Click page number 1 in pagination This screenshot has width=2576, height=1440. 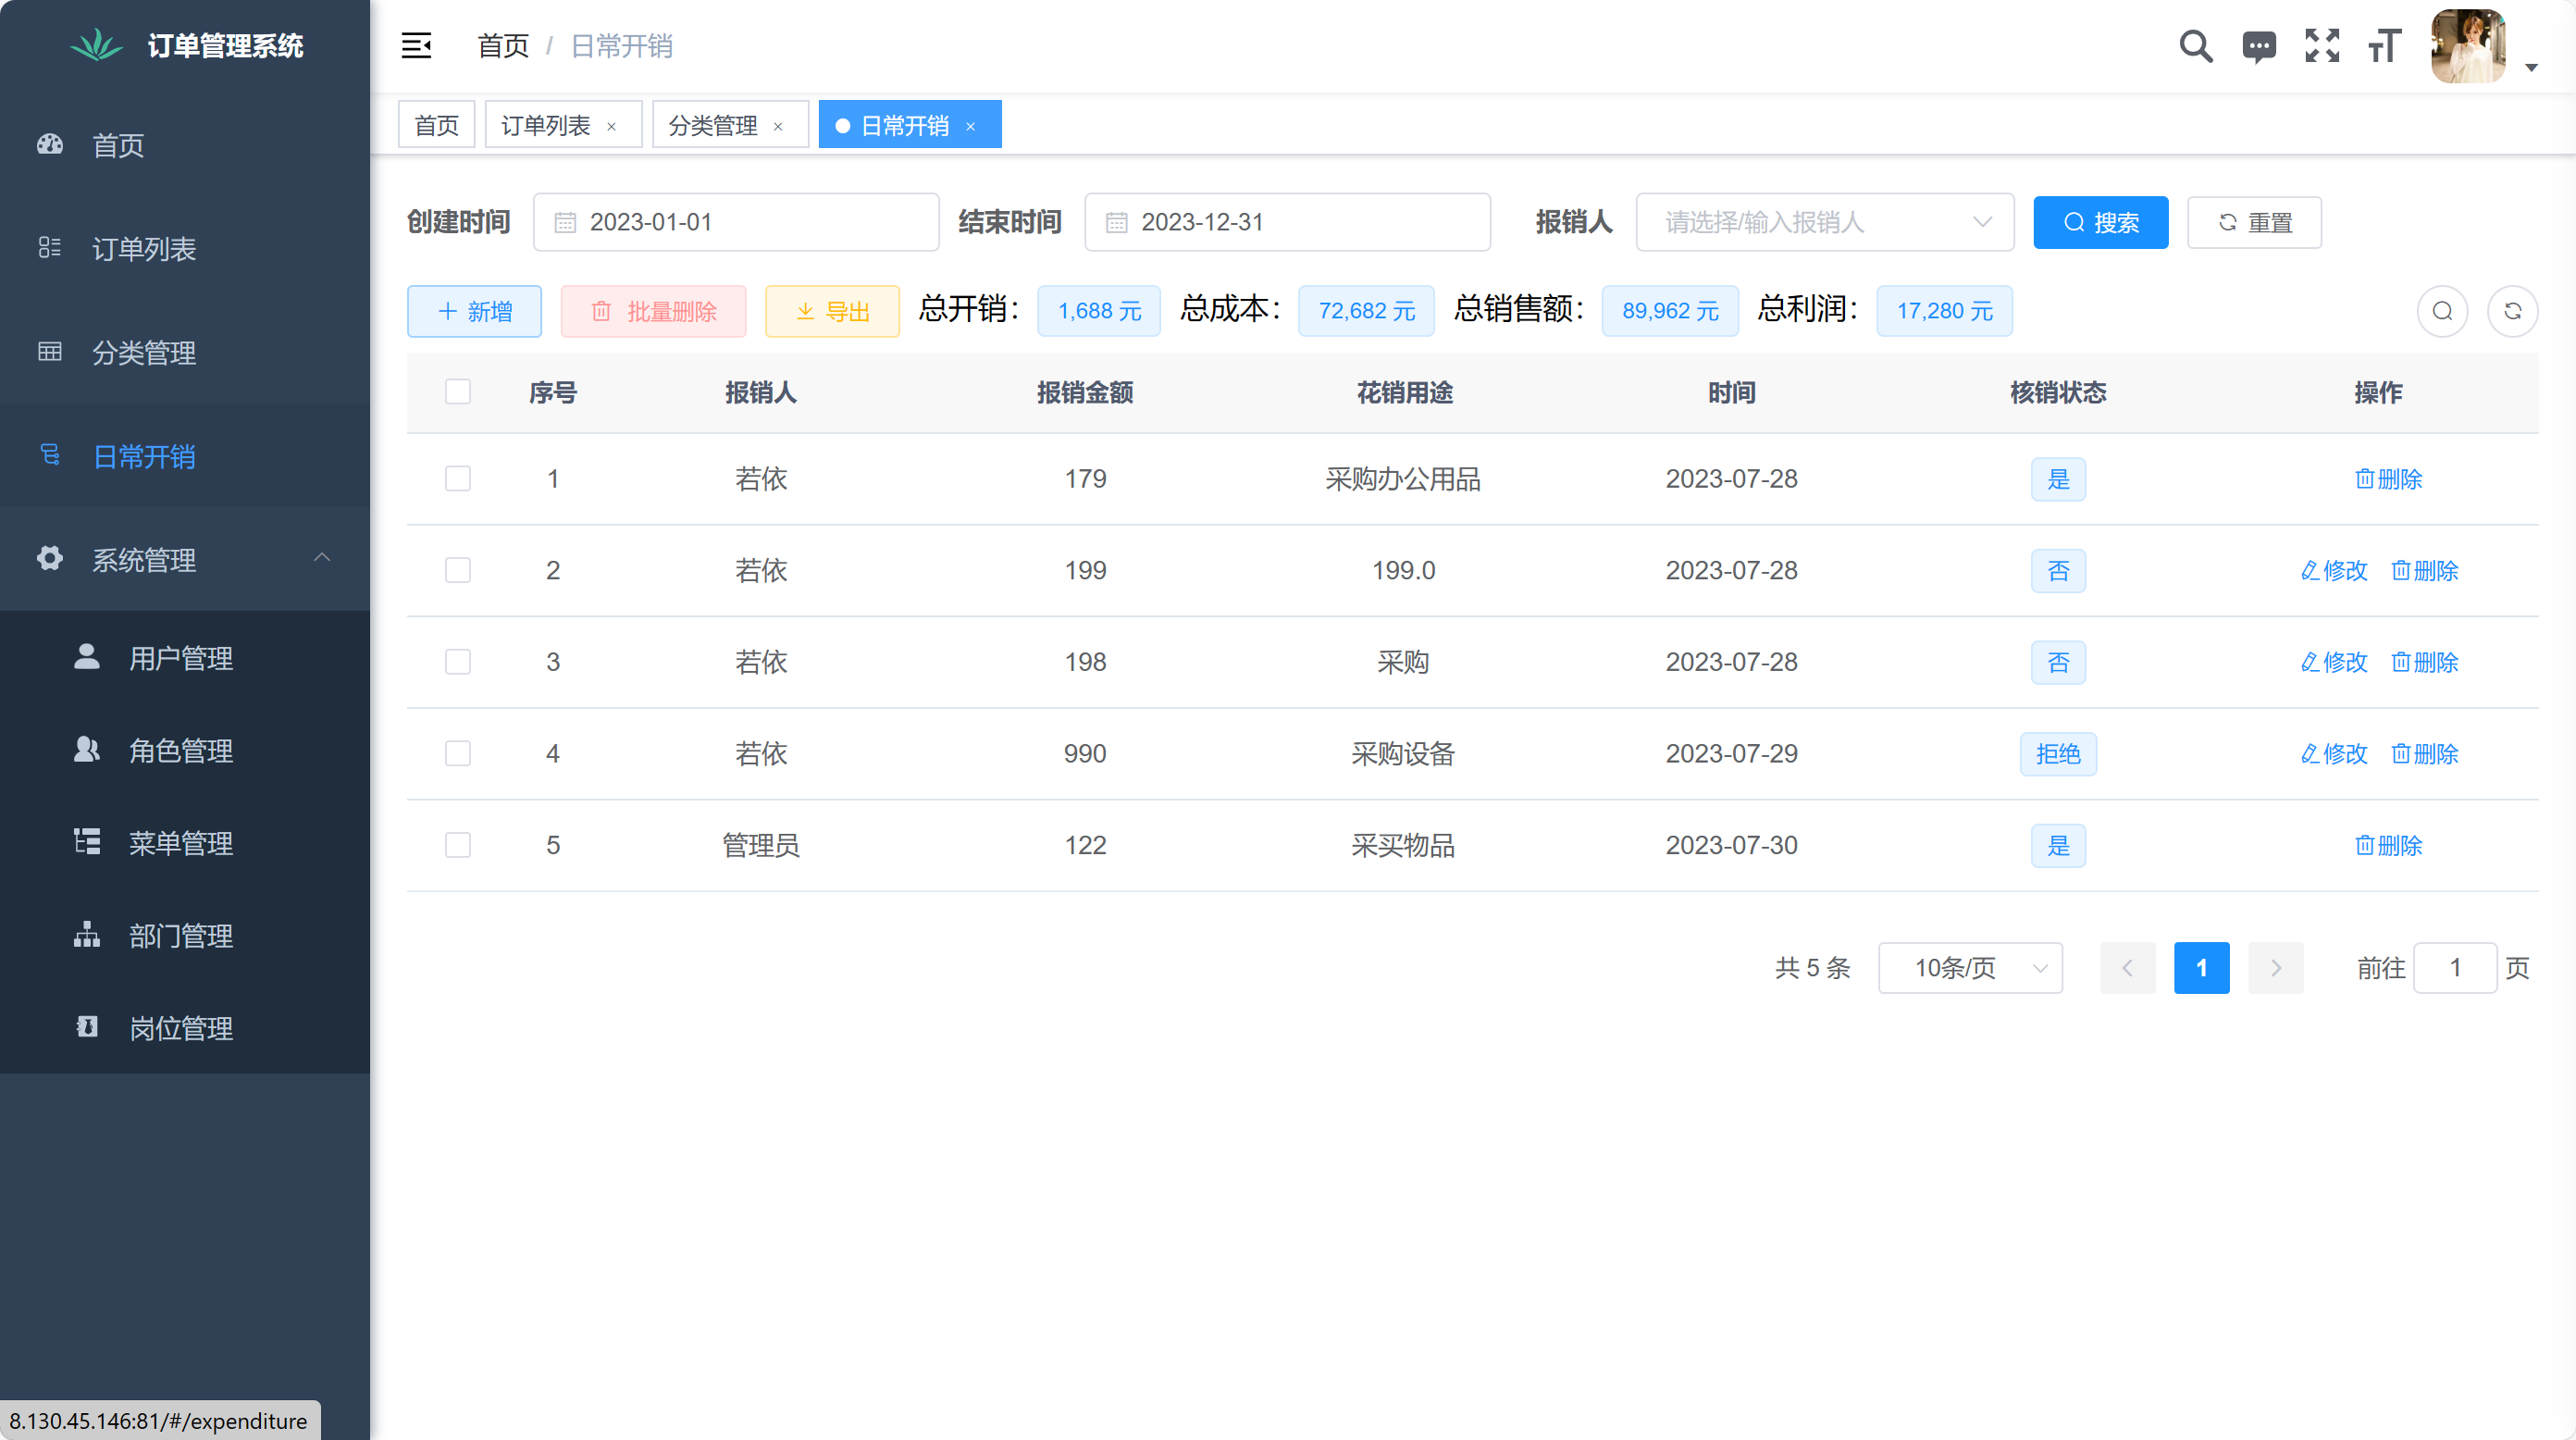point(2202,968)
